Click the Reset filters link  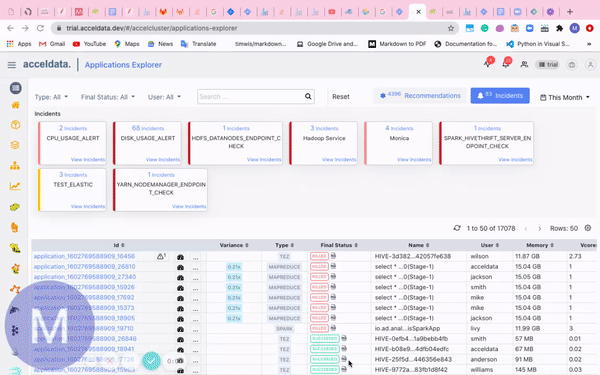pos(341,97)
